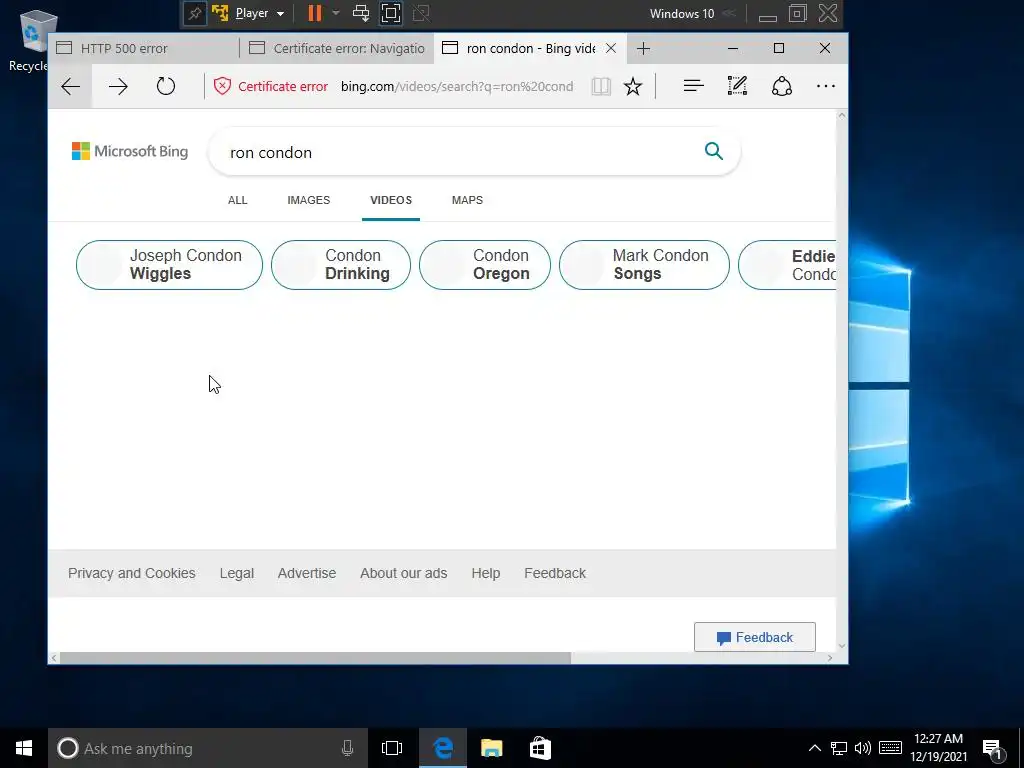
Task: Click the network tray icon
Action: [x=839, y=748]
